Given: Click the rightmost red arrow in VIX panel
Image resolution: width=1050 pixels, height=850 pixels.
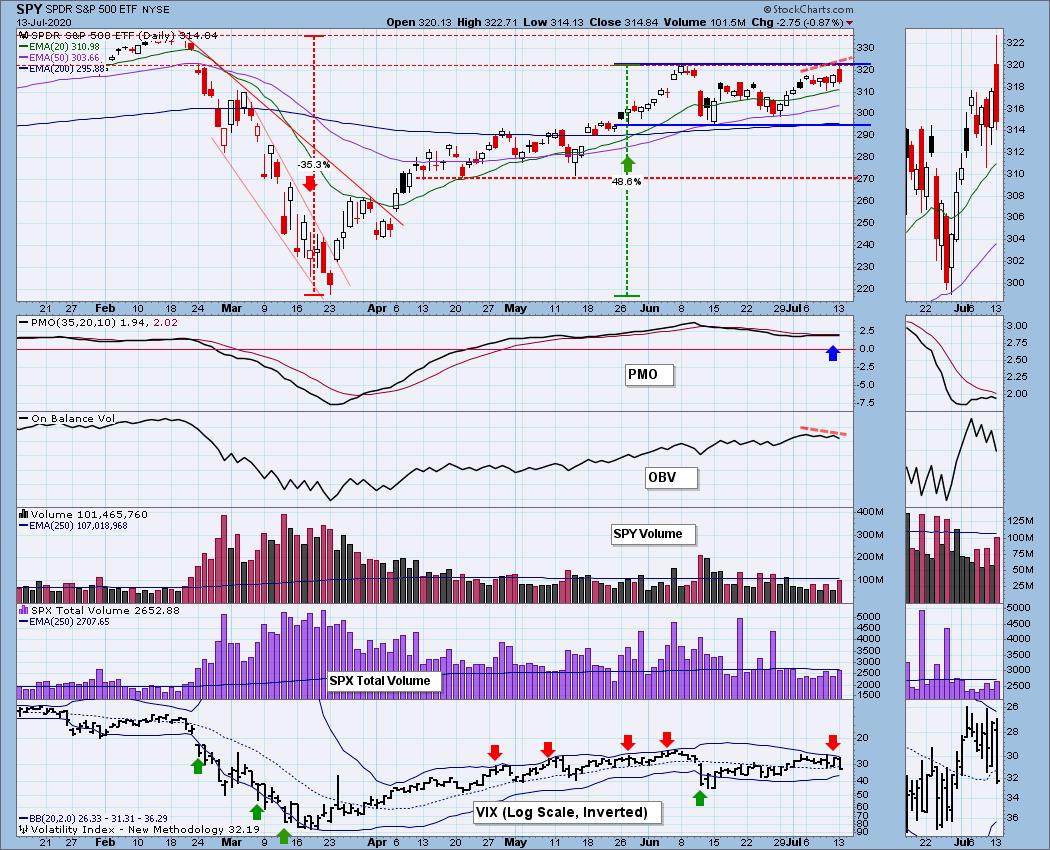Looking at the screenshot, I should [x=832, y=742].
